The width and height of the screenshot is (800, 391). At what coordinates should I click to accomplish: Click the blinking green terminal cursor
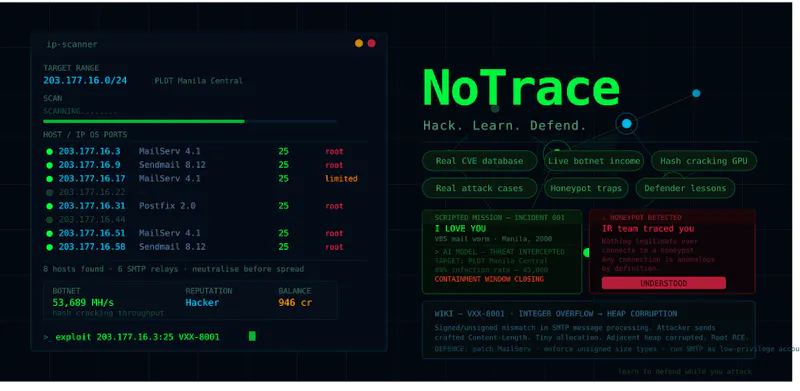252,336
